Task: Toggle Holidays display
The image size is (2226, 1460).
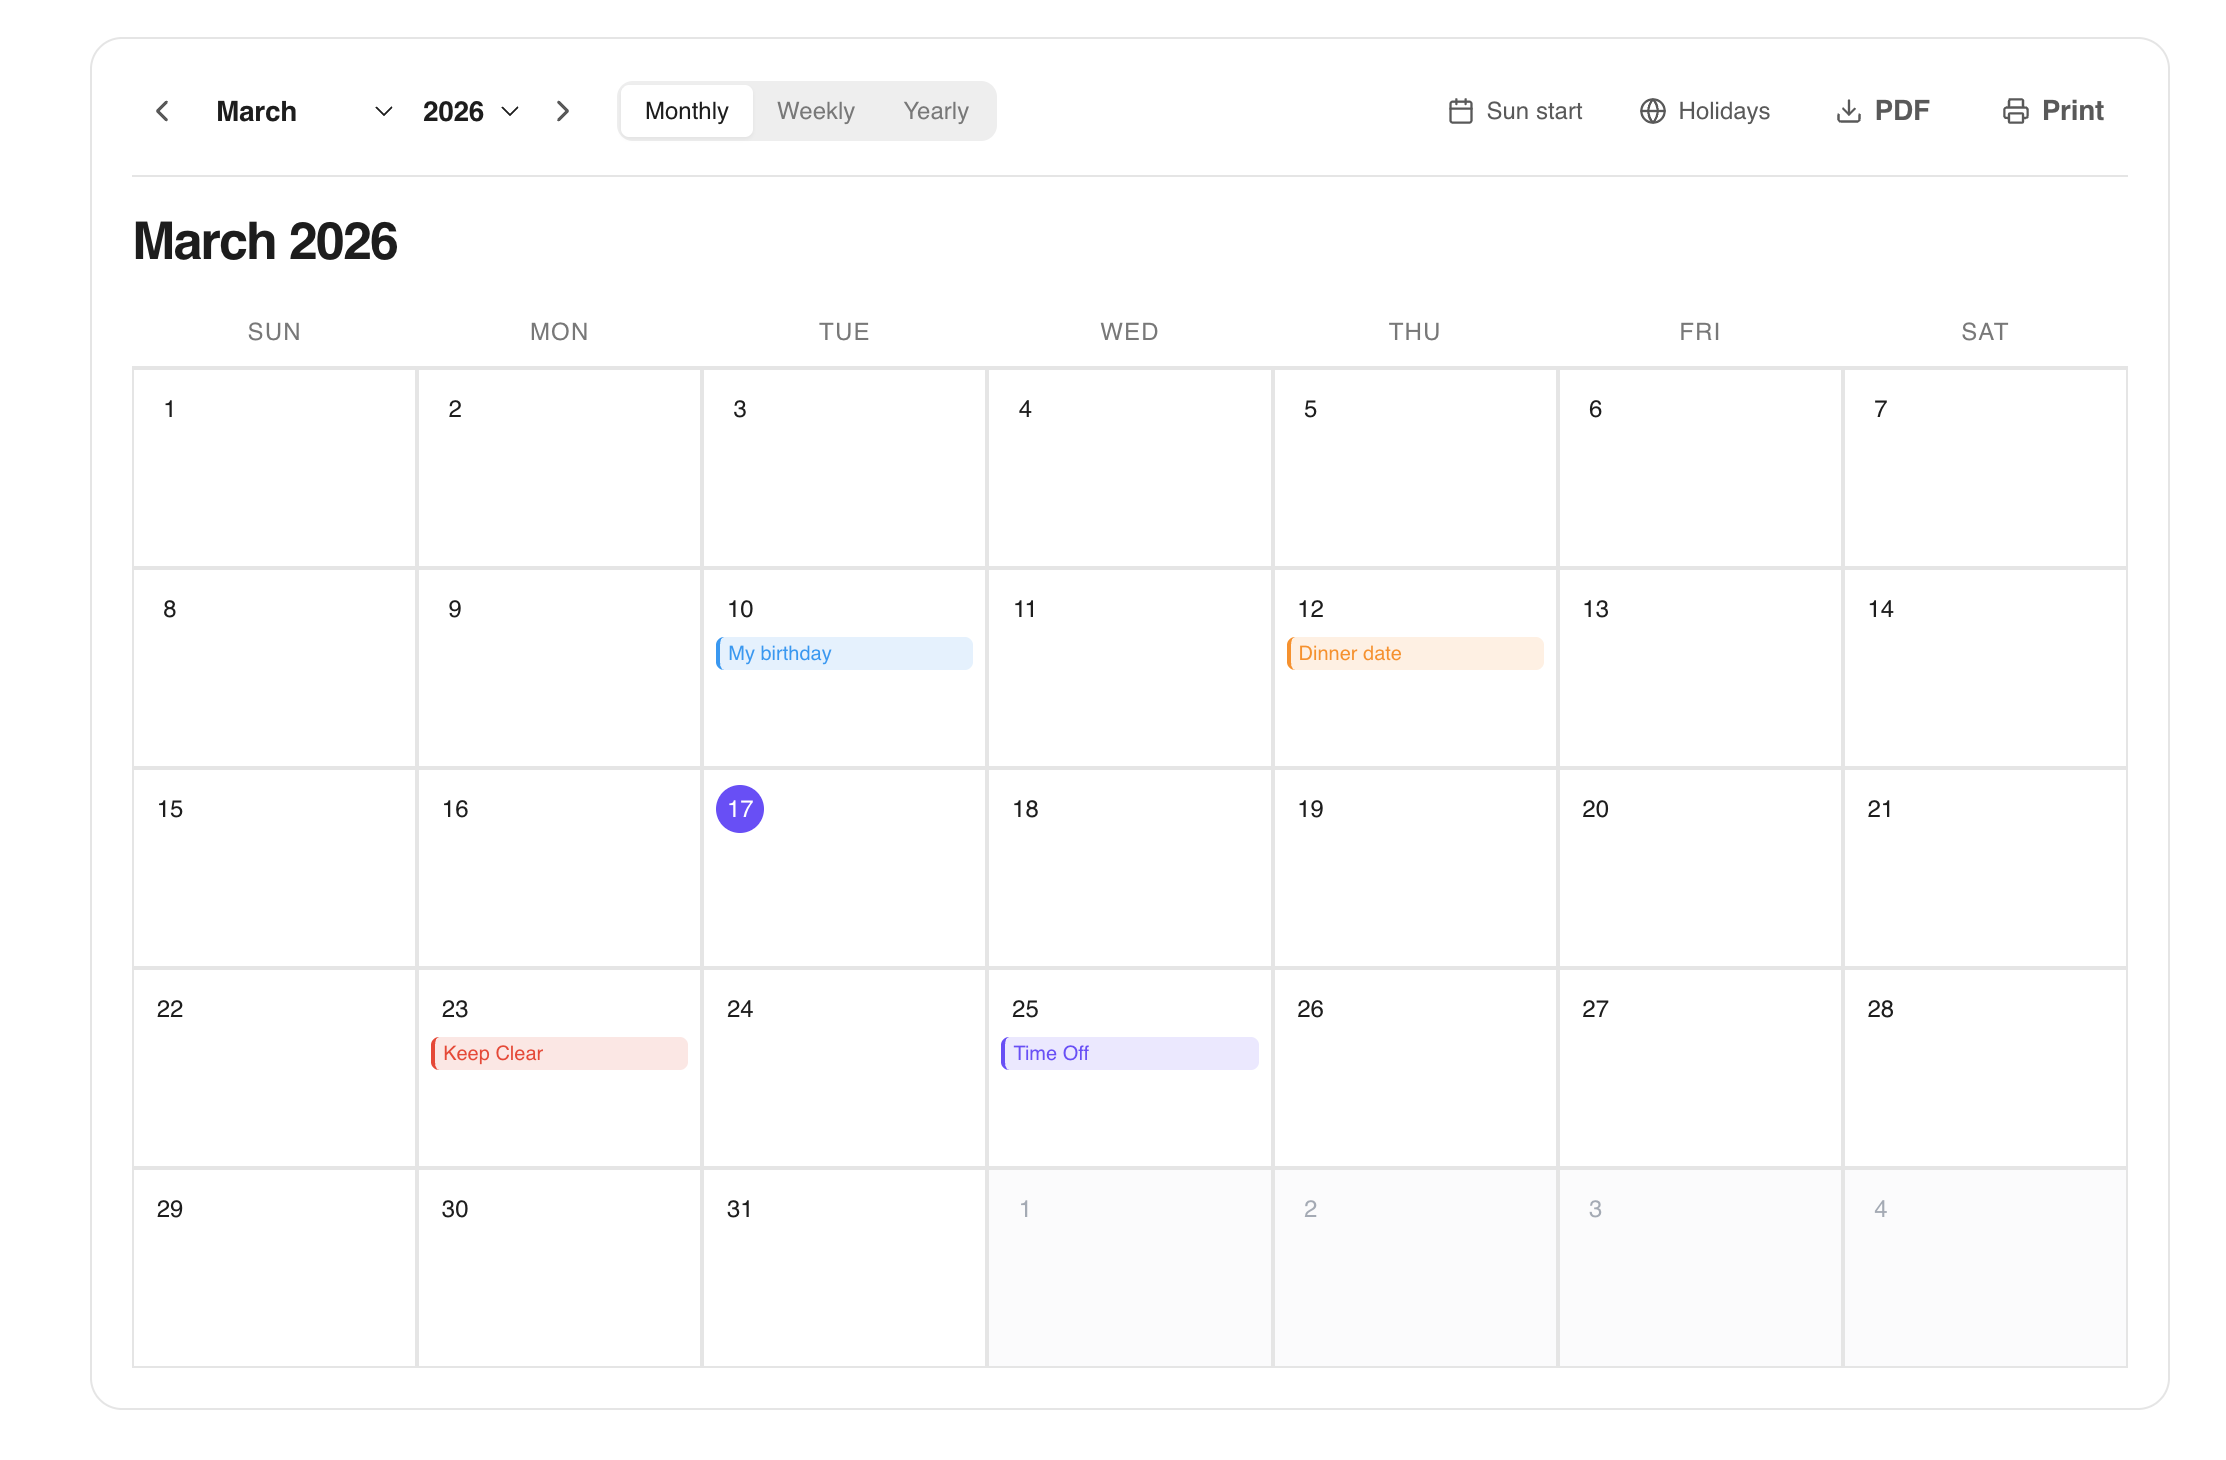Action: pyautogui.click(x=1723, y=111)
